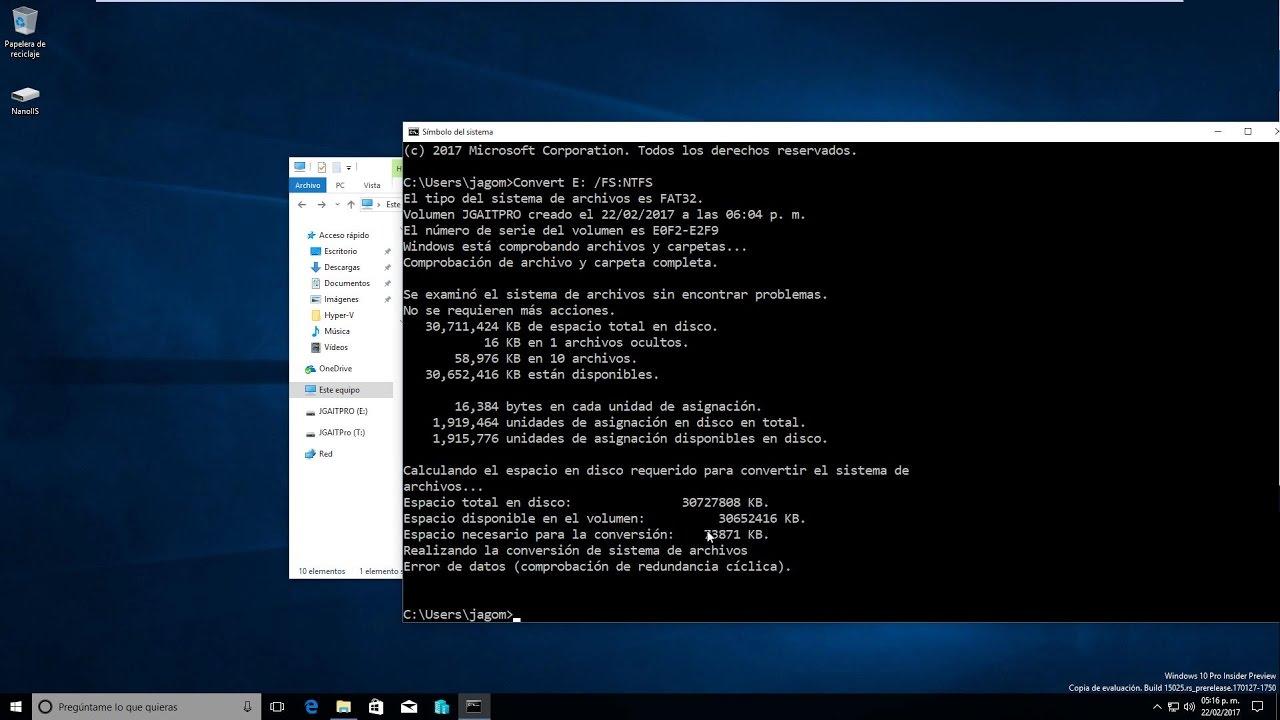Show hidden system tray icons

coord(1157,707)
